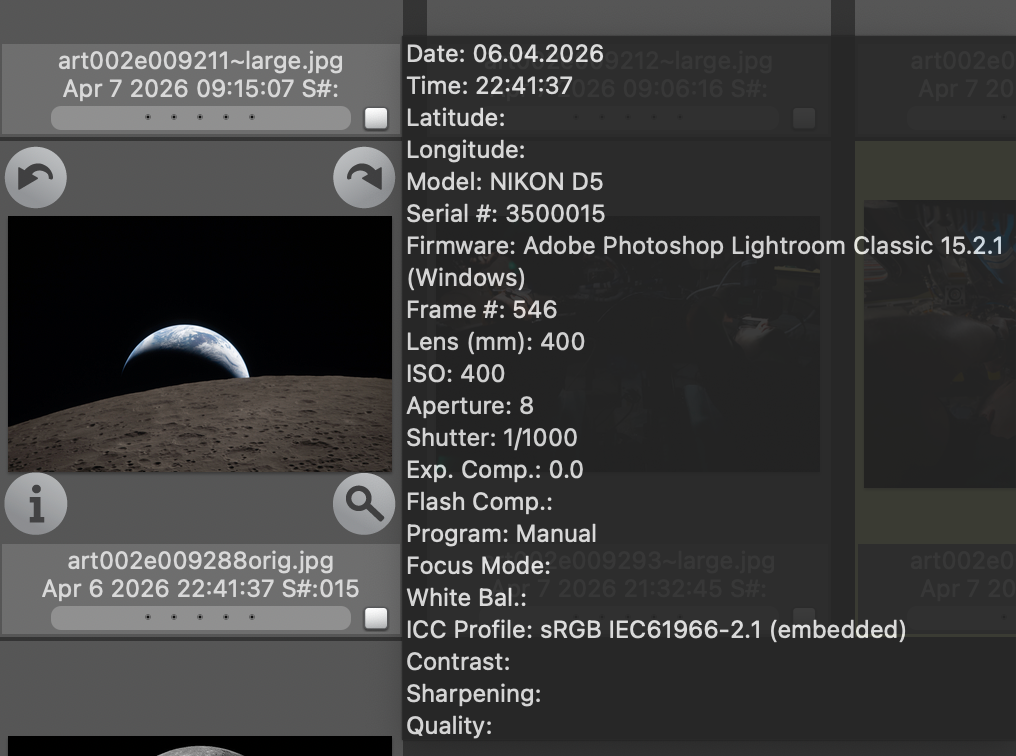Click the filename art002e009288orig.jpg
Screen dimensions: 1016x756
click(x=200, y=561)
